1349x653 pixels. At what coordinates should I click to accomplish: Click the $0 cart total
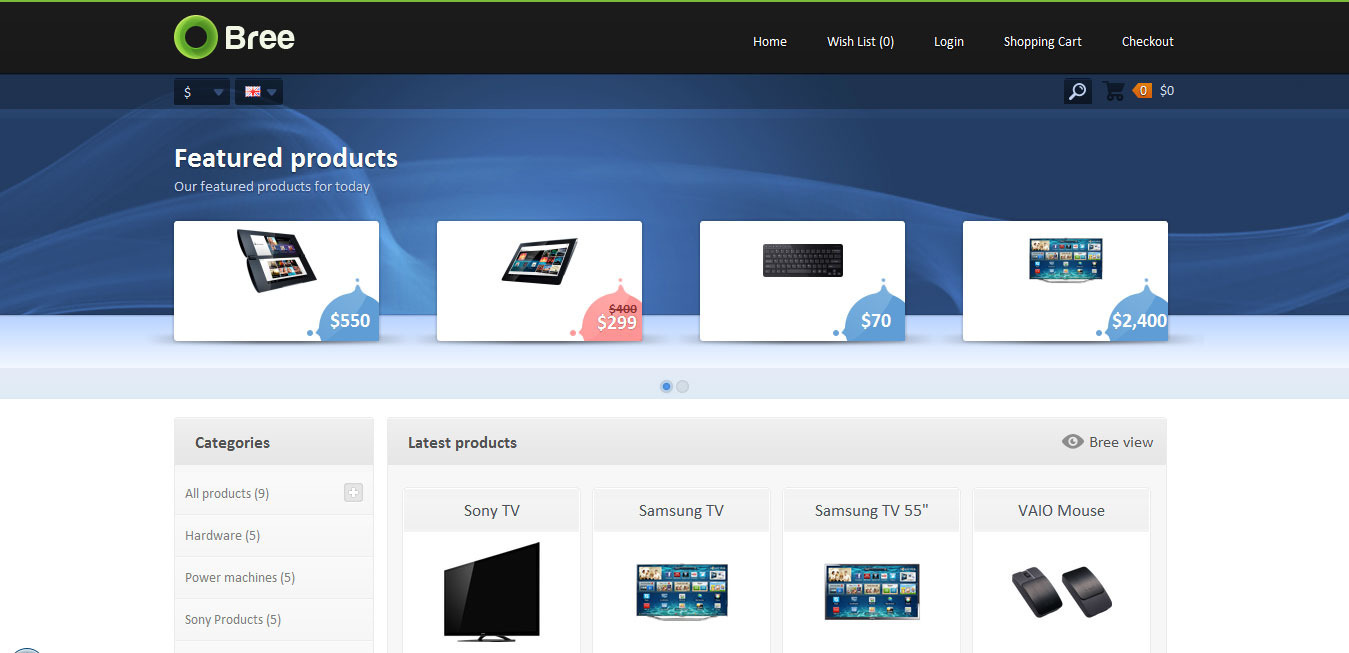coord(1167,91)
